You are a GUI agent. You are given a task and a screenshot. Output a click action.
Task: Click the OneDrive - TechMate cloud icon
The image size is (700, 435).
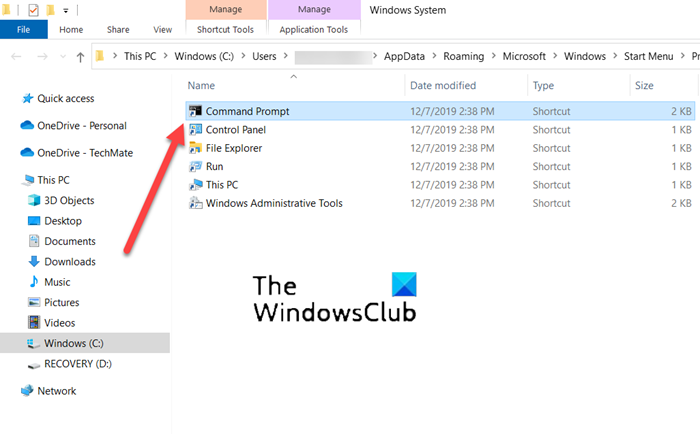[27, 153]
